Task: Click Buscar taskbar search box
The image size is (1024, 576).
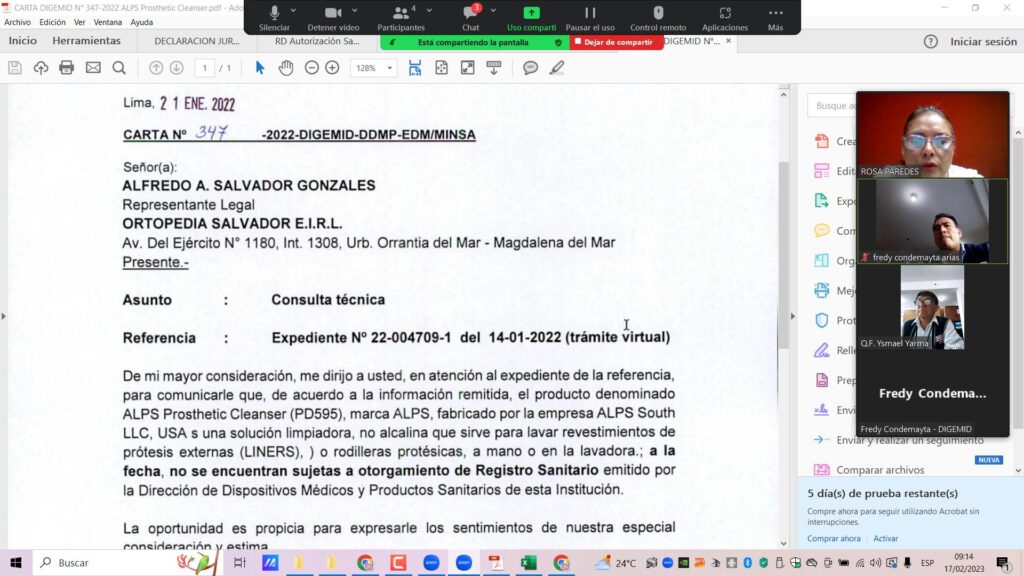Action: (x=127, y=562)
